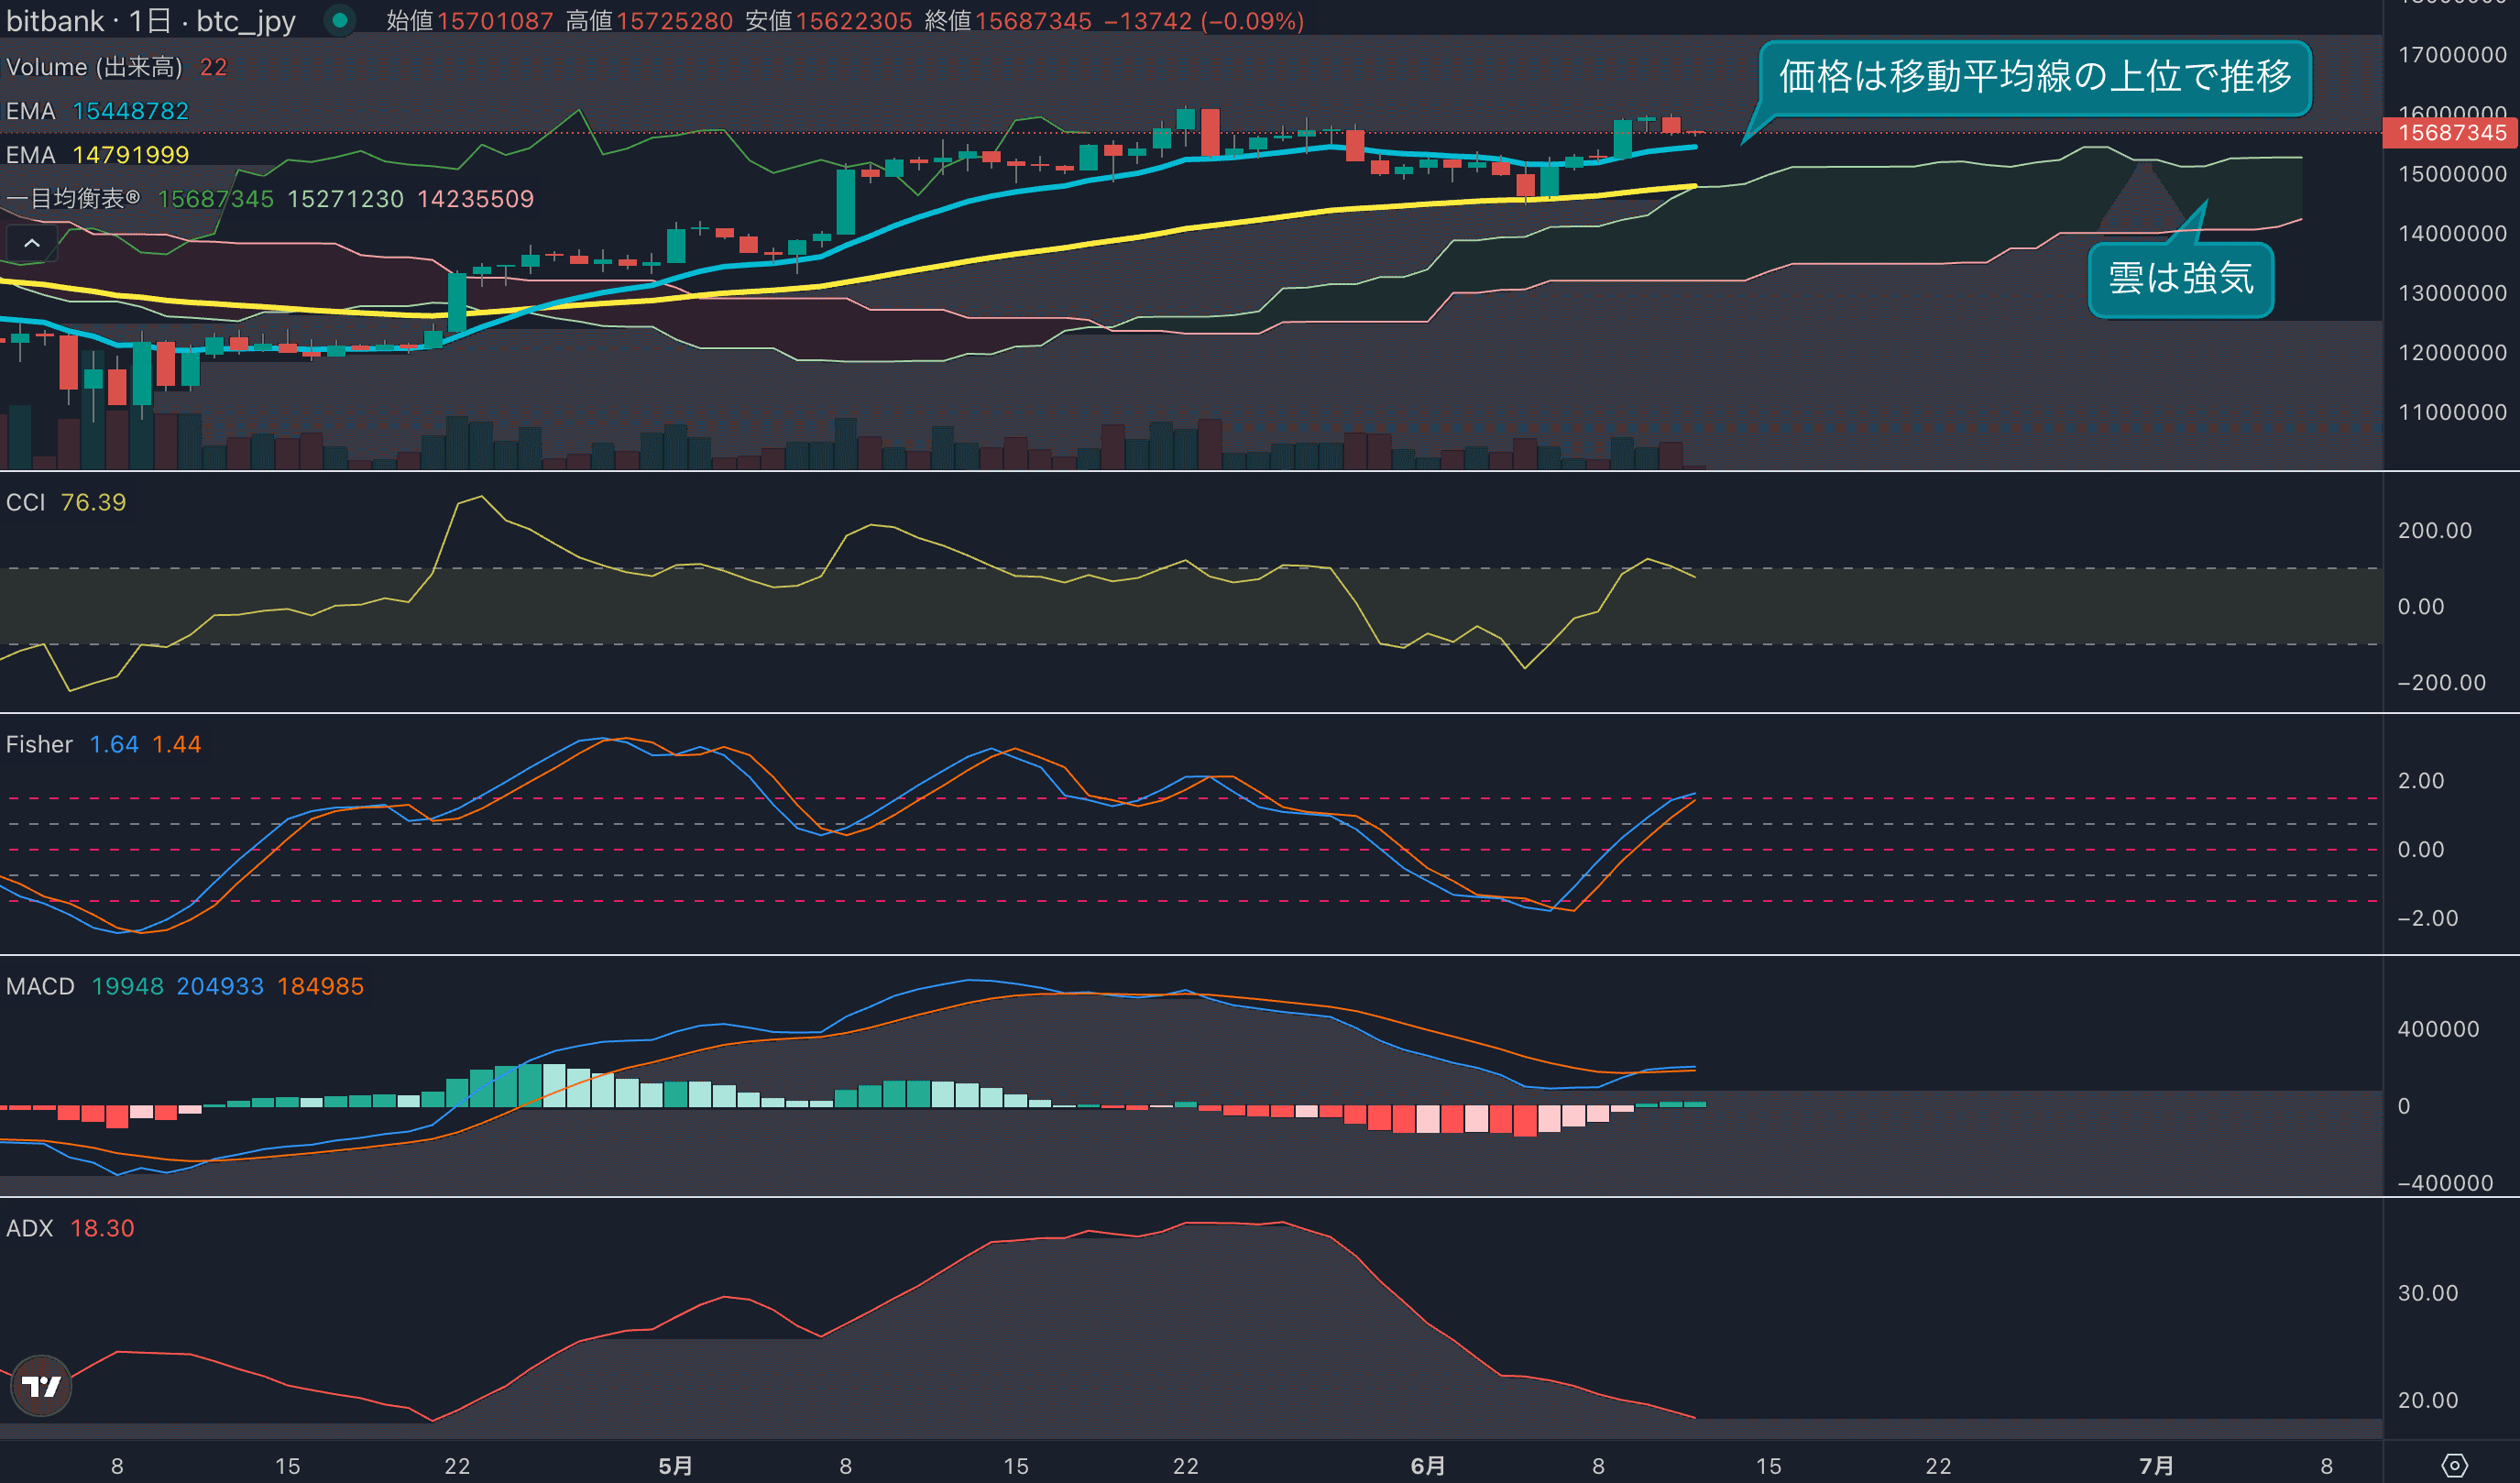Screen dimensions: 2520x1483
Task: Click the Fisher indicator label
Action: (39, 744)
